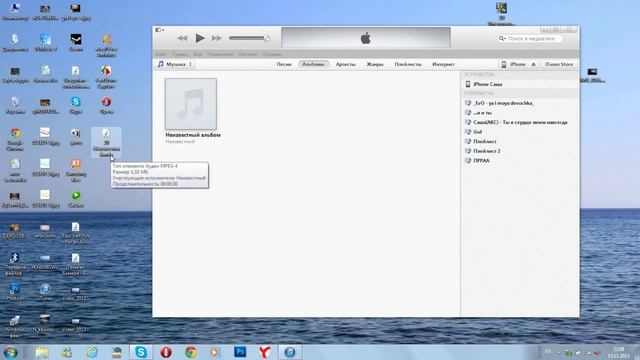The image size is (640, 360).
Task: Select the highlighted audio file on desktop
Action: pos(106,142)
